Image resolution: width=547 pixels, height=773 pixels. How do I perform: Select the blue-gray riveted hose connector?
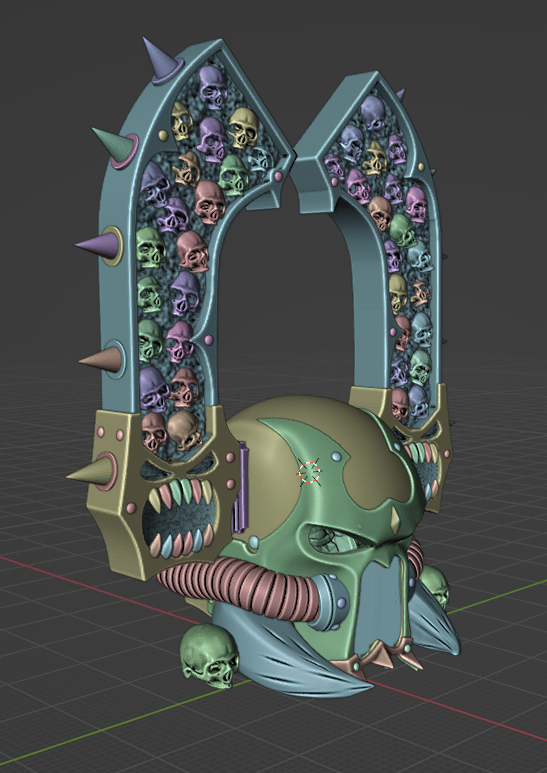click(330, 603)
